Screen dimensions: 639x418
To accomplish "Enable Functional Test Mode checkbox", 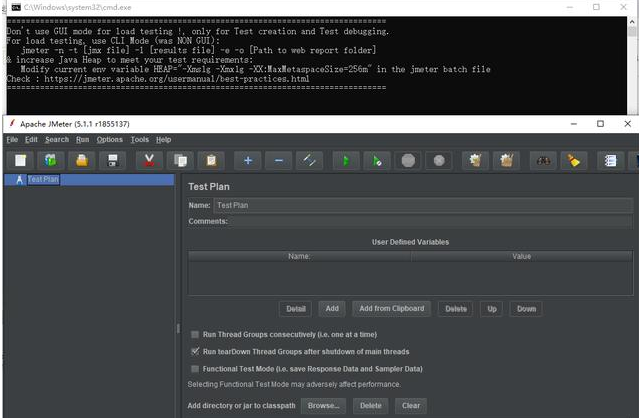I will [x=195, y=369].
